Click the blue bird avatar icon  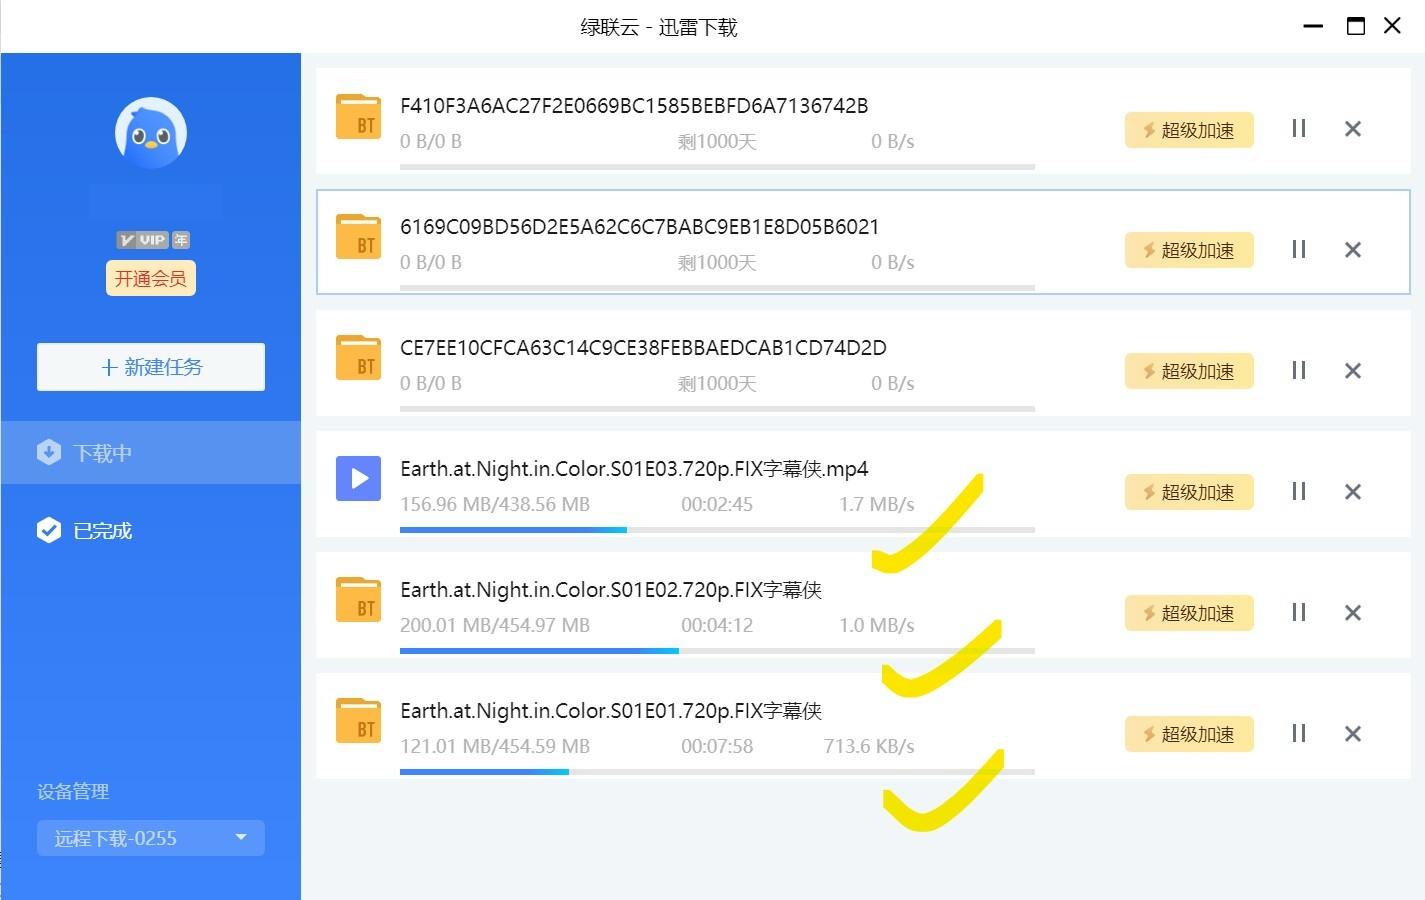[151, 132]
